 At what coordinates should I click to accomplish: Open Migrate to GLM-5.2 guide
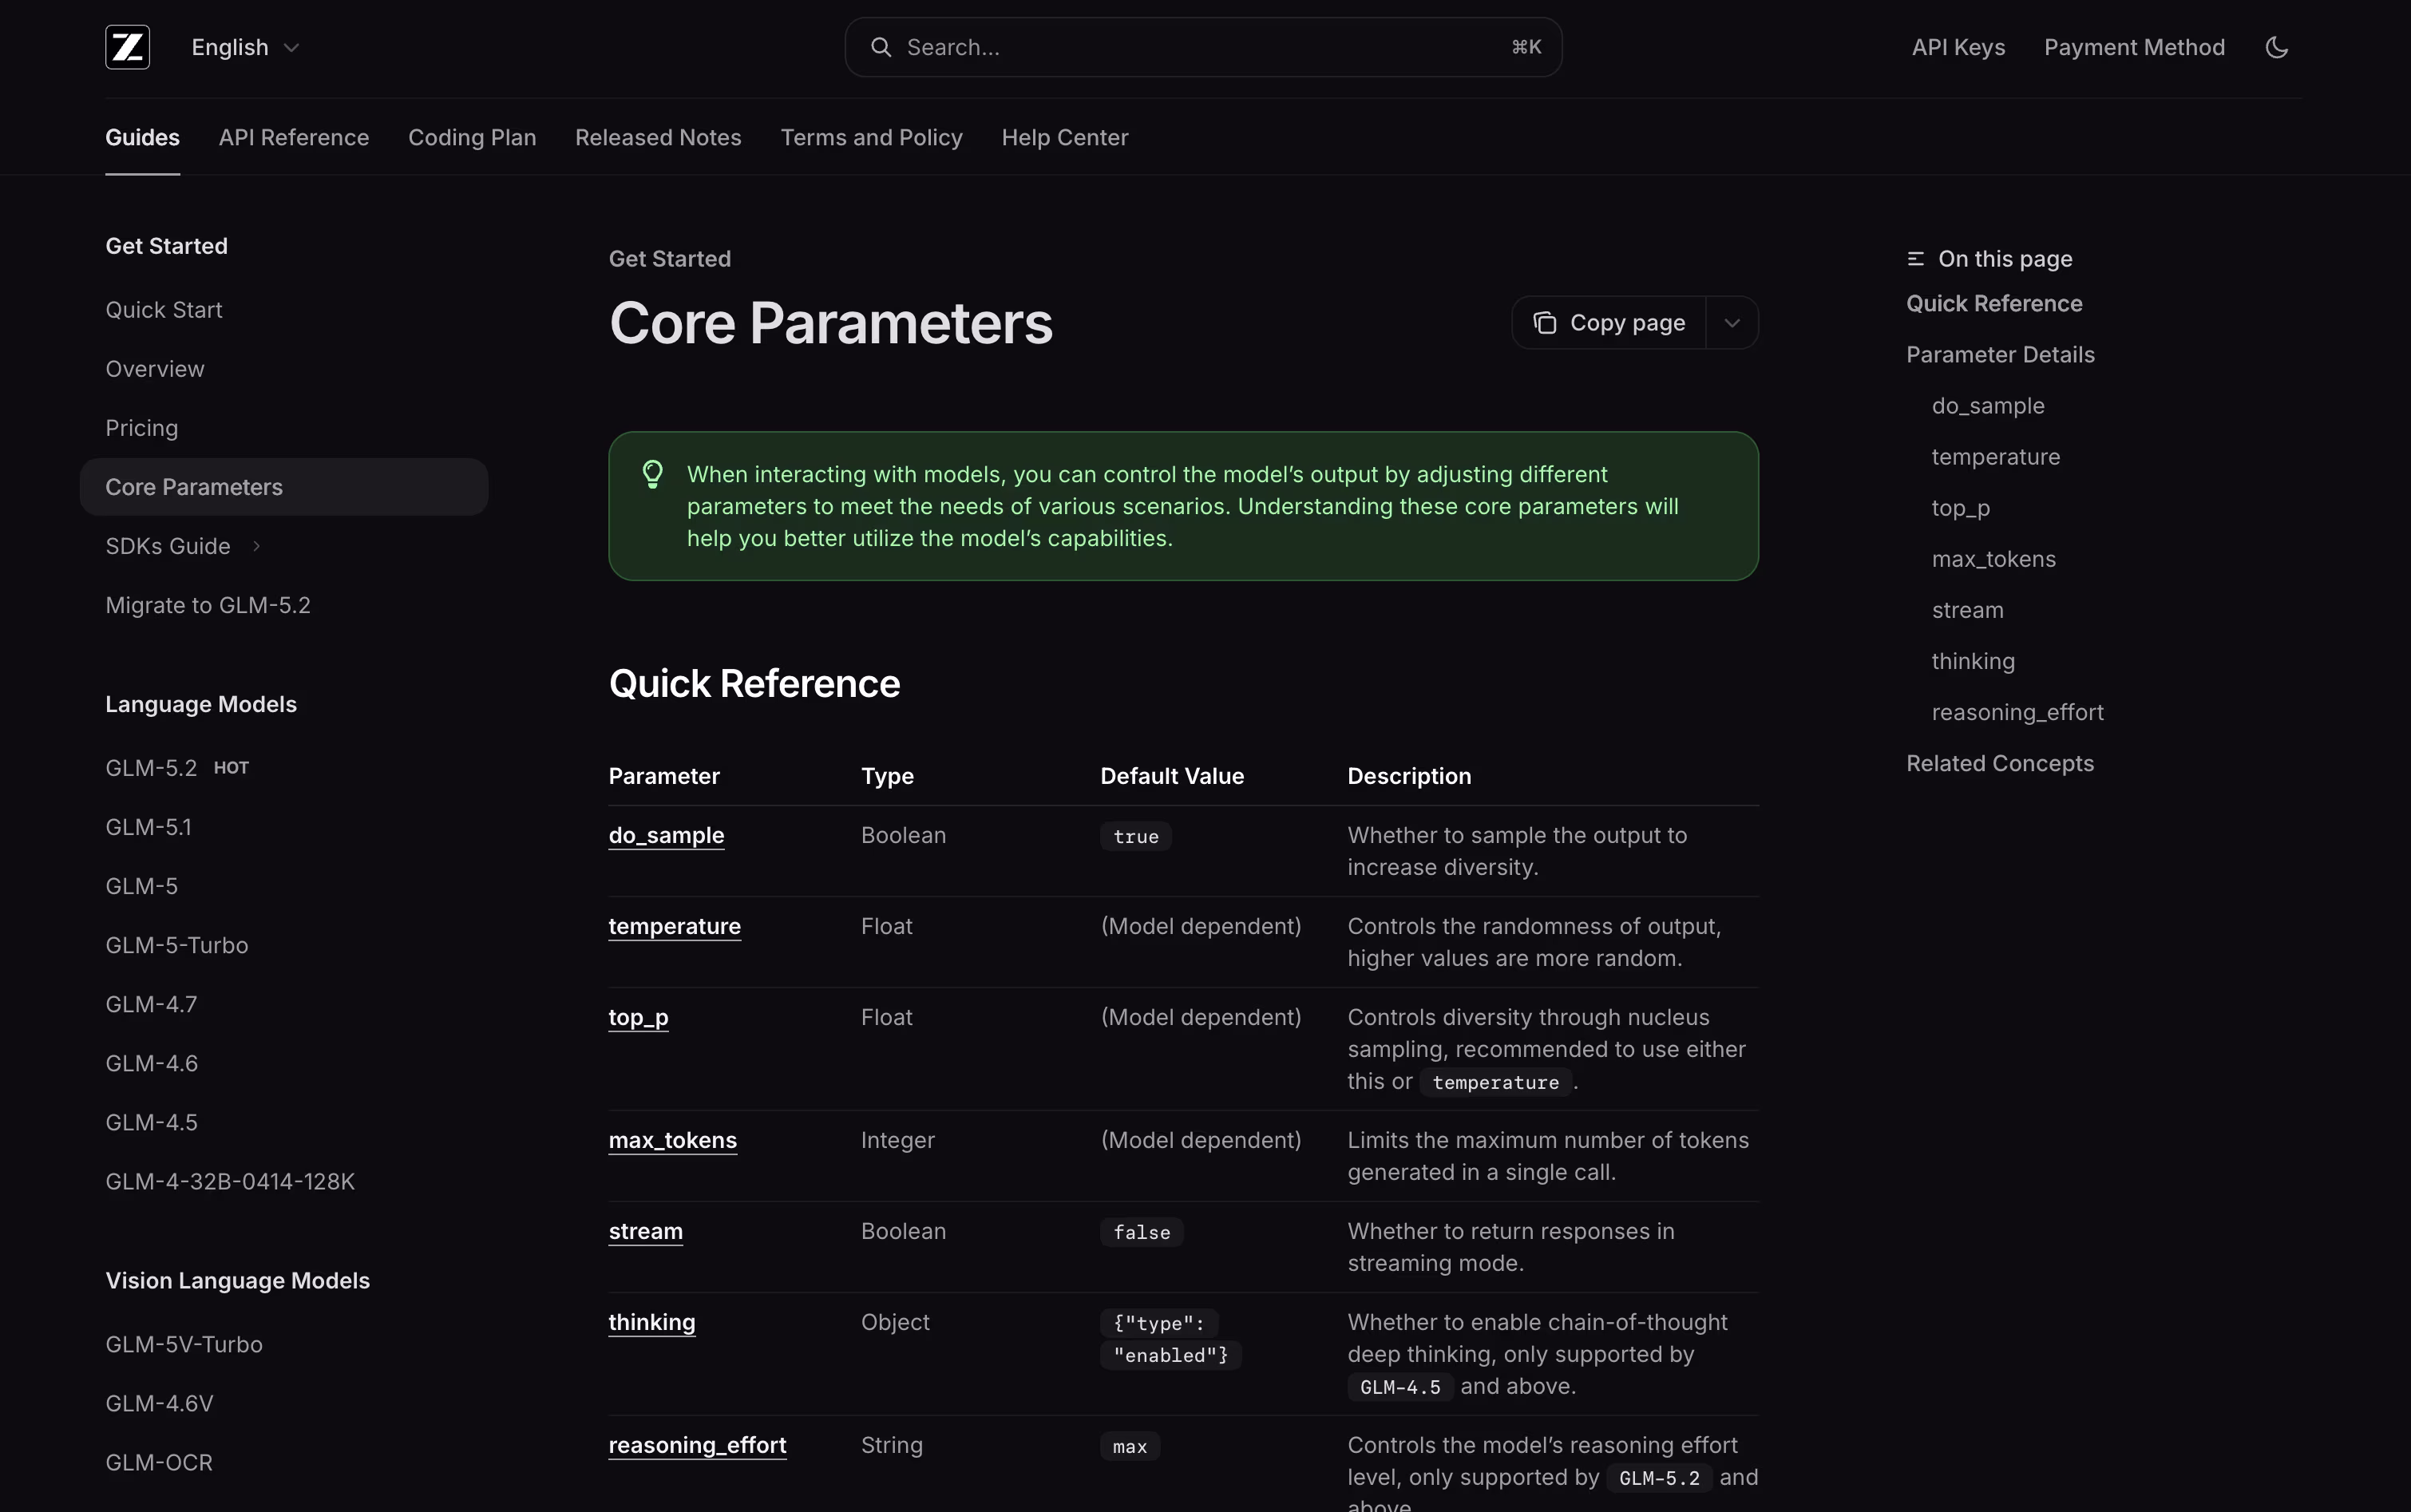(x=208, y=605)
